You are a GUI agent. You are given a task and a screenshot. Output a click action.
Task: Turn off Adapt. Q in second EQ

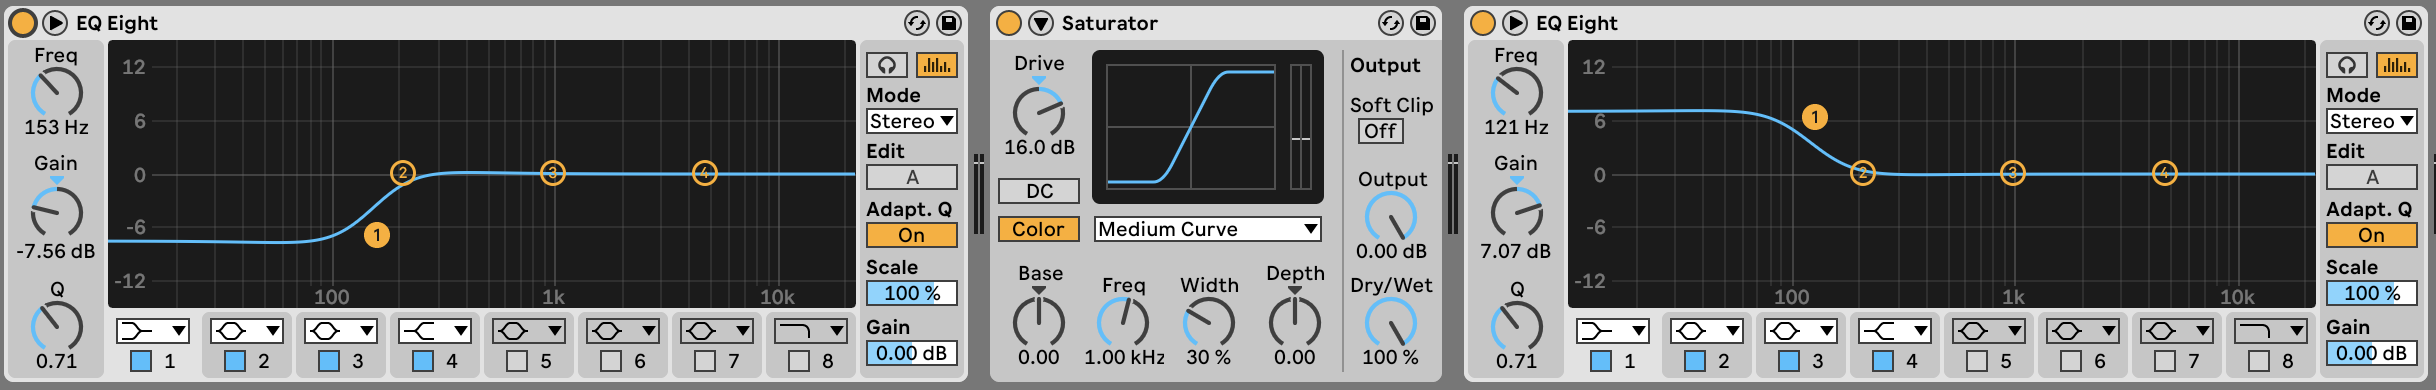click(x=2372, y=235)
